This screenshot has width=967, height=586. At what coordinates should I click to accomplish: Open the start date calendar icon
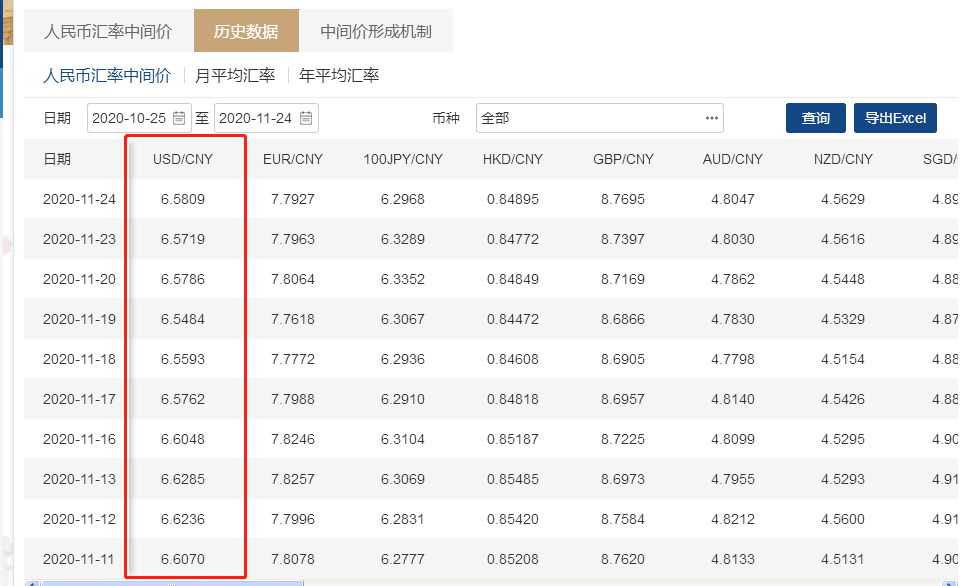179,118
